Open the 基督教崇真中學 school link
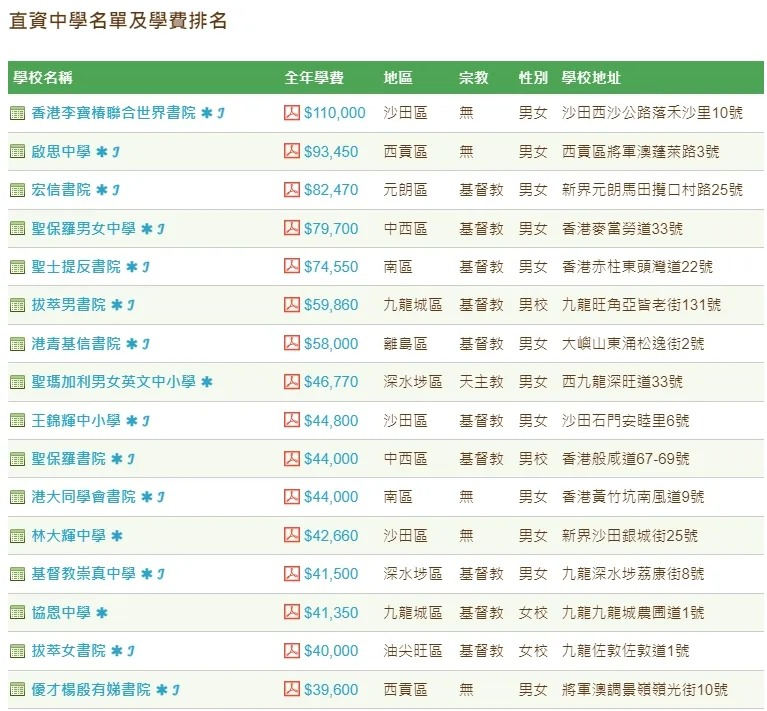 coord(84,574)
